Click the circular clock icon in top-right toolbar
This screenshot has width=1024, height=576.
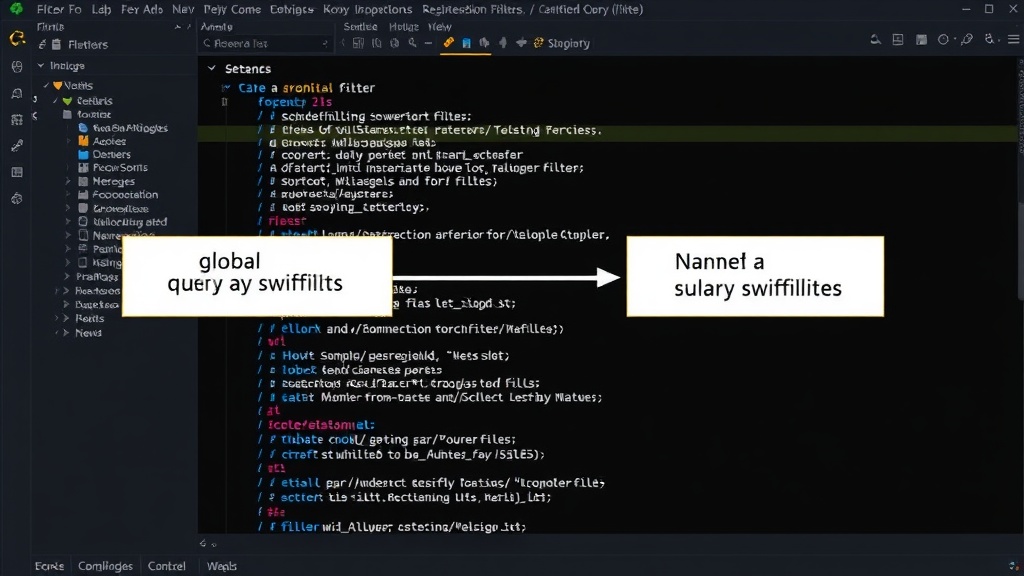pyautogui.click(x=943, y=40)
